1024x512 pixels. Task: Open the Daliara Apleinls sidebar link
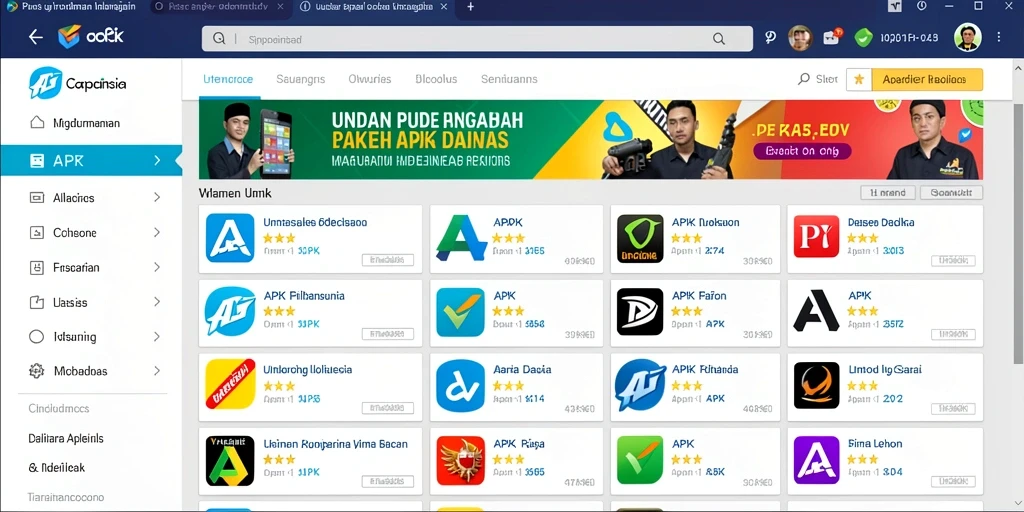tap(66, 438)
